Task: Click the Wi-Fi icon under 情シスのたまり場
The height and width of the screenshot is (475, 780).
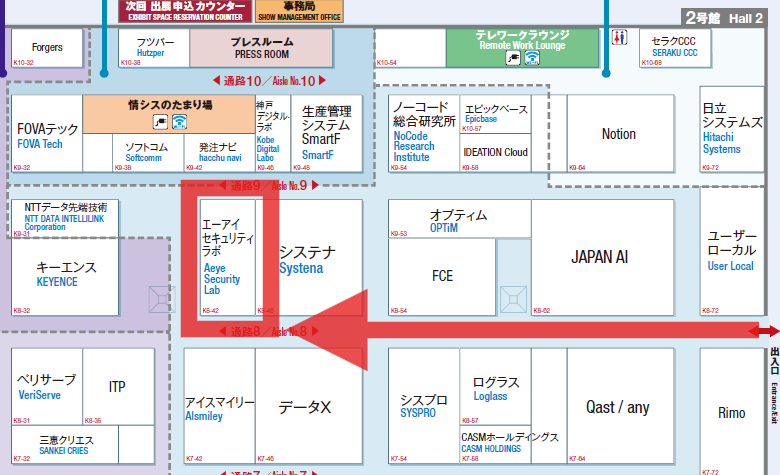Action: (179, 122)
